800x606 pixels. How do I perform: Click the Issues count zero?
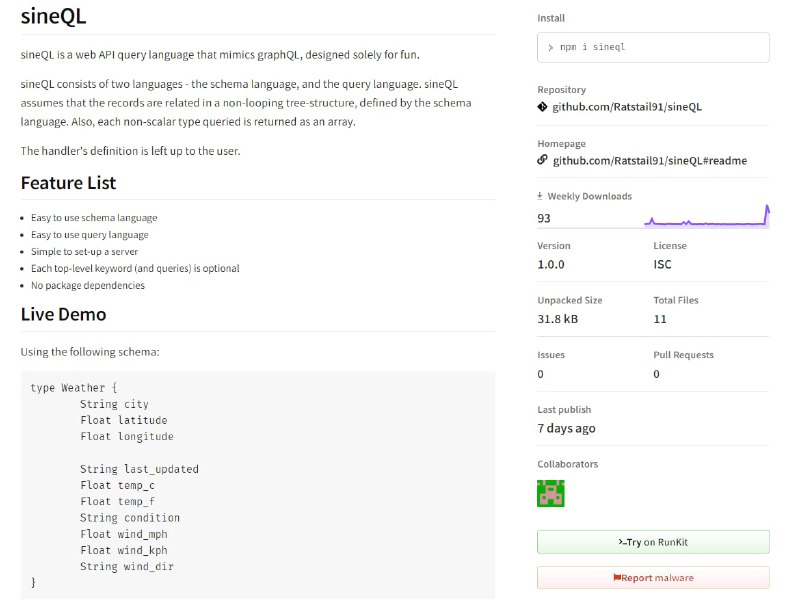click(540, 373)
